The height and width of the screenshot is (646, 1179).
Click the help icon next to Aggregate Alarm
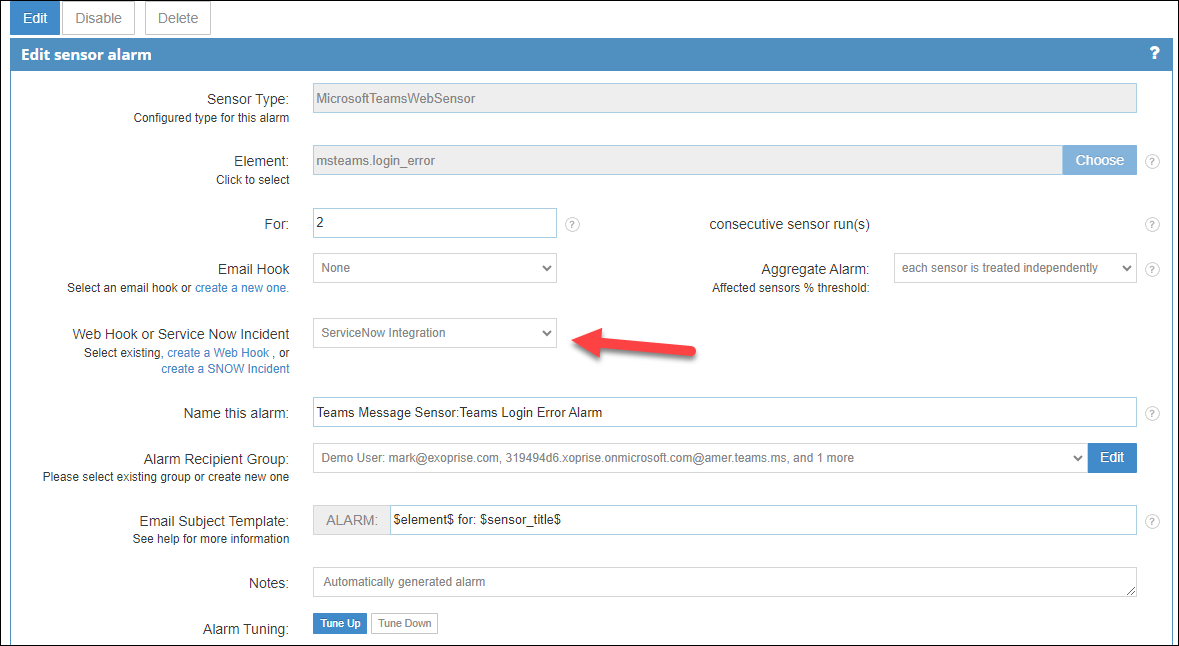point(1152,268)
